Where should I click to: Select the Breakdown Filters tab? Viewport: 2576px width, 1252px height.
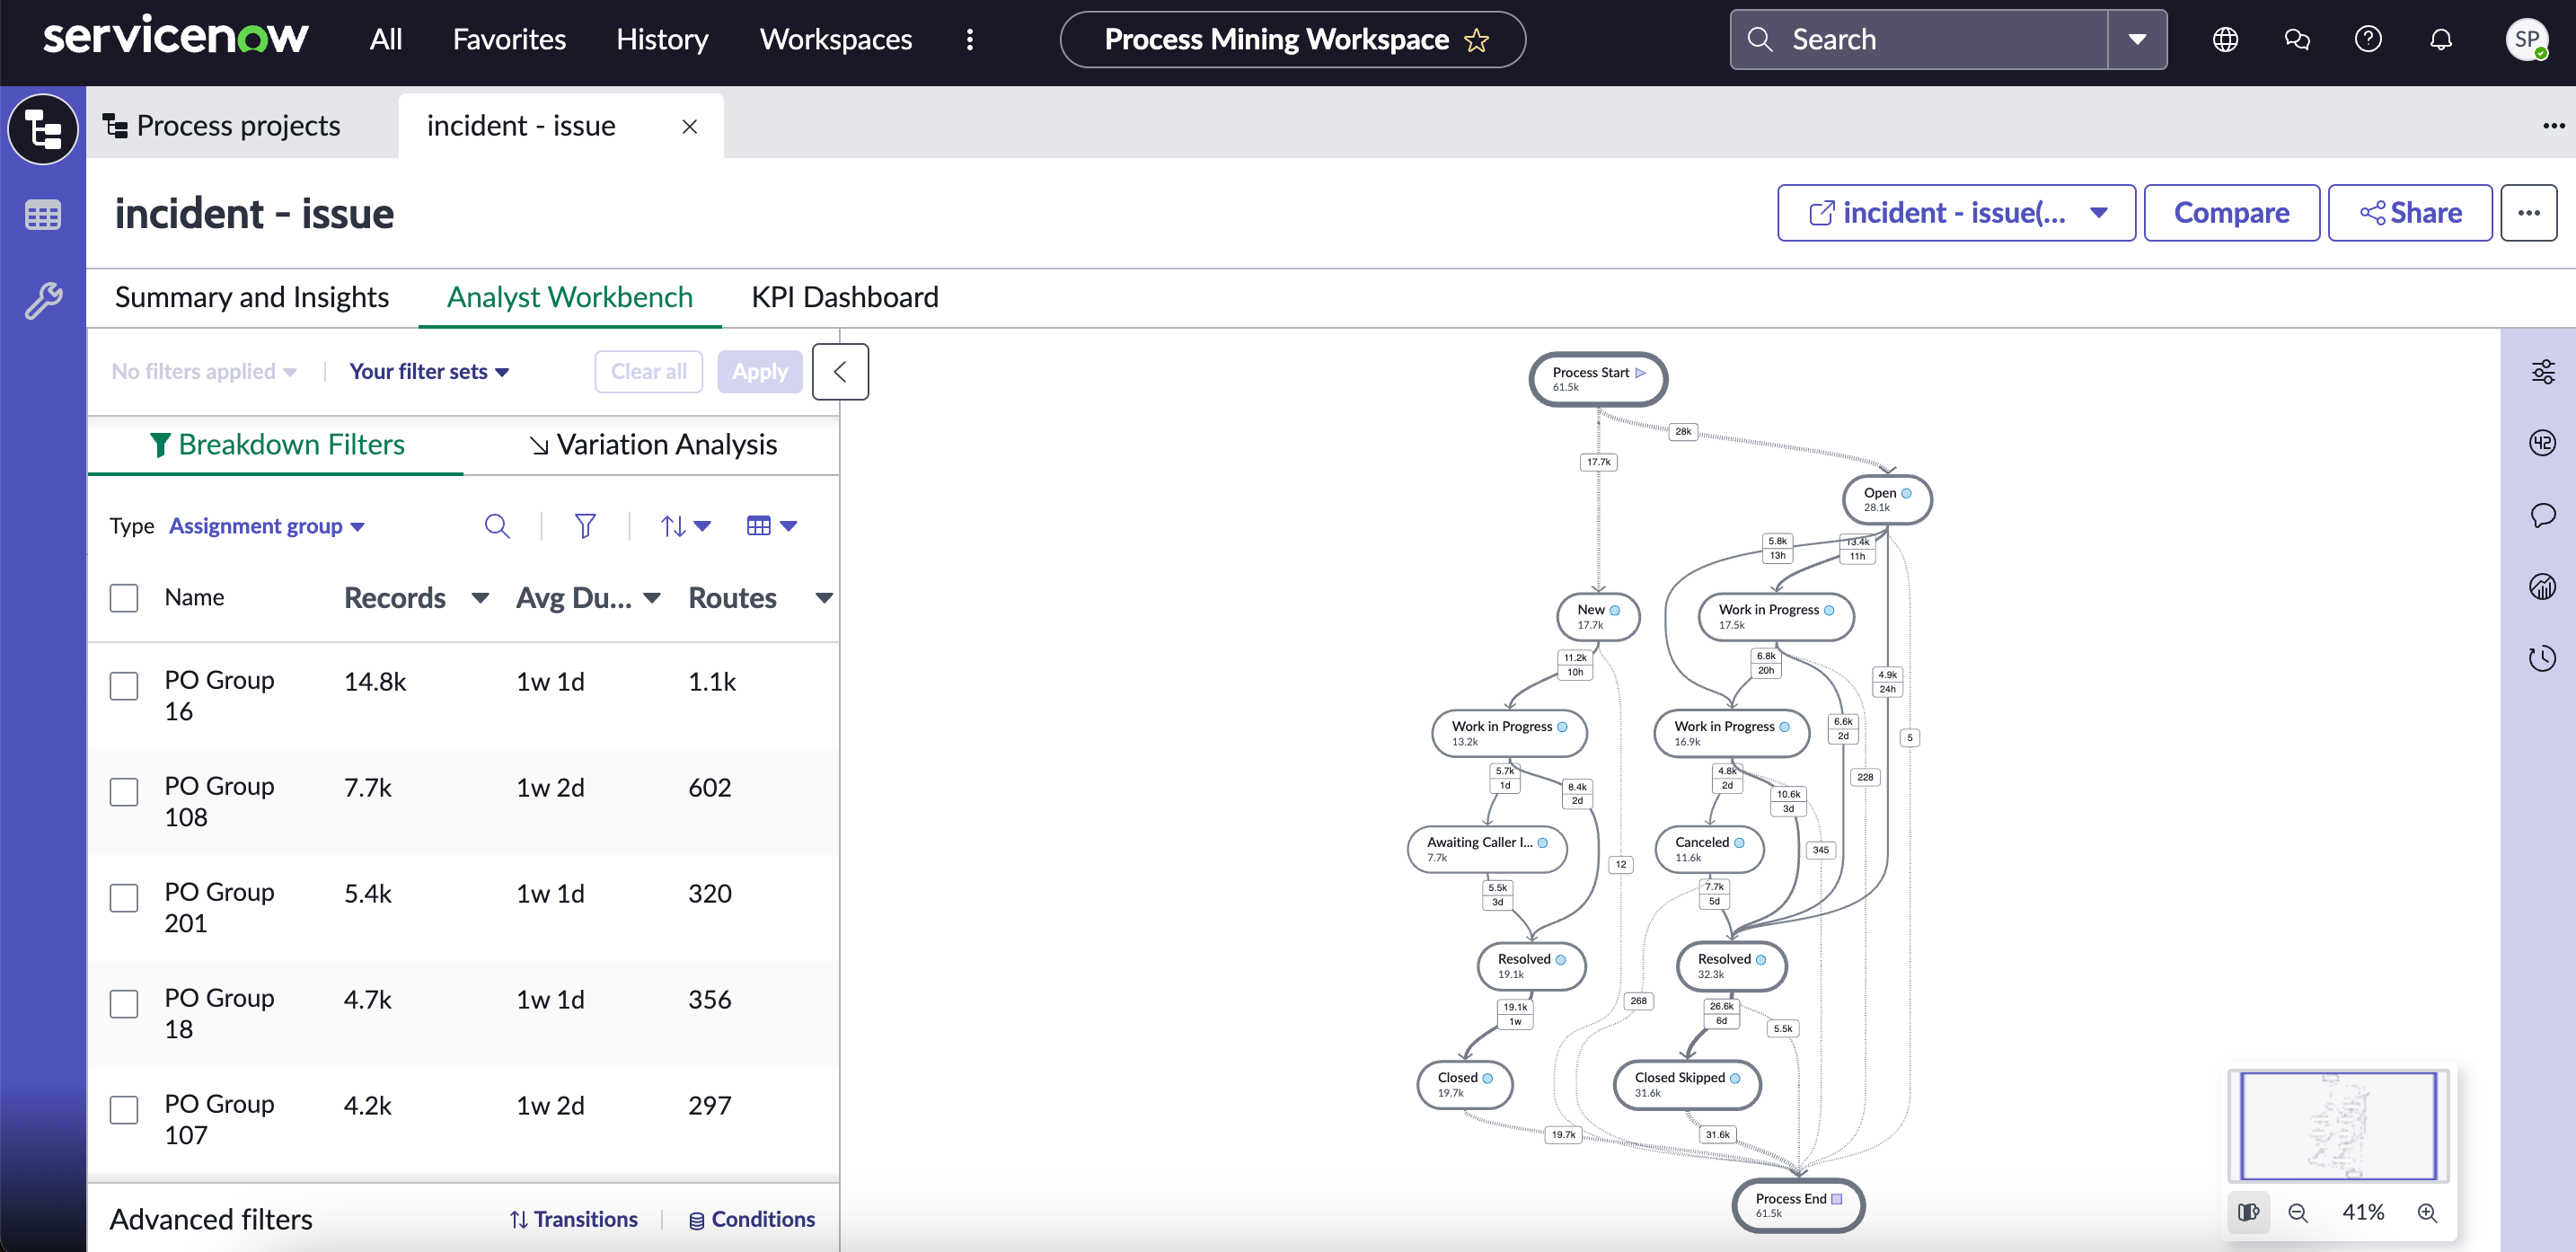277,445
